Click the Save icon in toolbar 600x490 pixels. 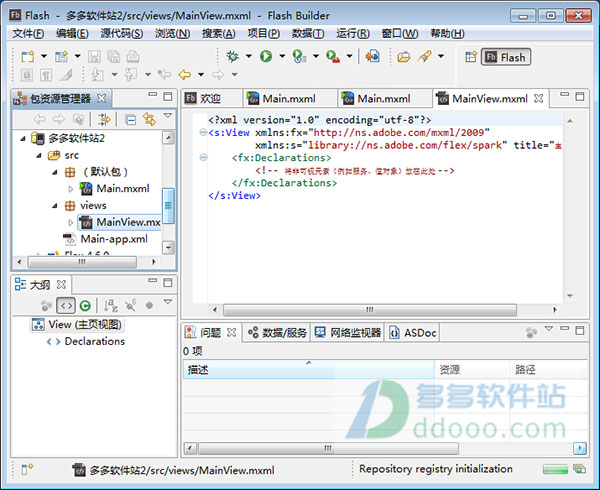point(94,57)
